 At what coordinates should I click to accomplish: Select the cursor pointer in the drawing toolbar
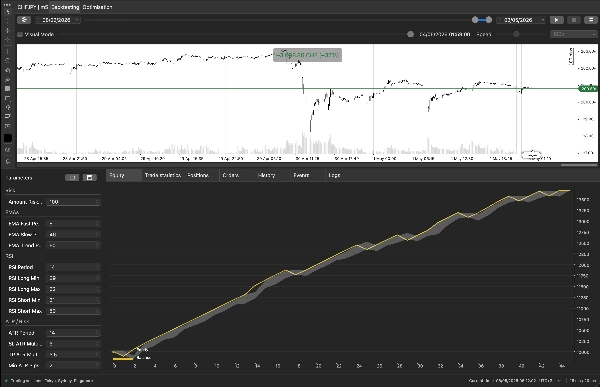8,12
